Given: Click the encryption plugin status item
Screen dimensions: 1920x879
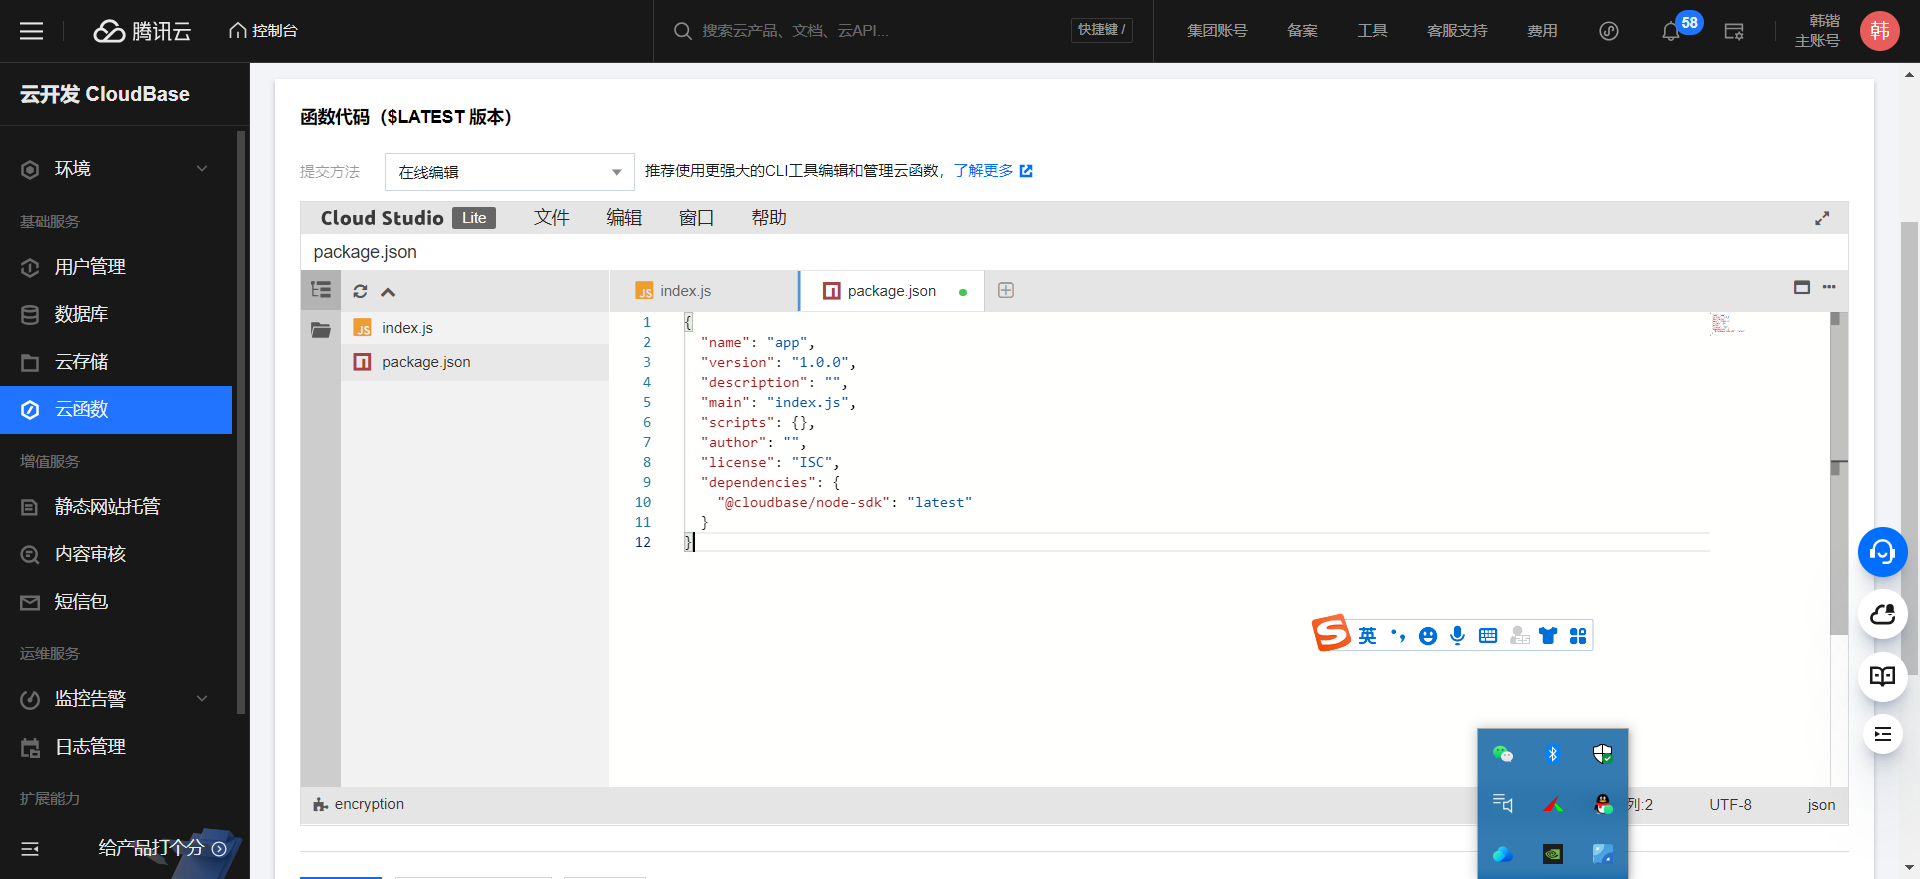Looking at the screenshot, I should click(358, 804).
